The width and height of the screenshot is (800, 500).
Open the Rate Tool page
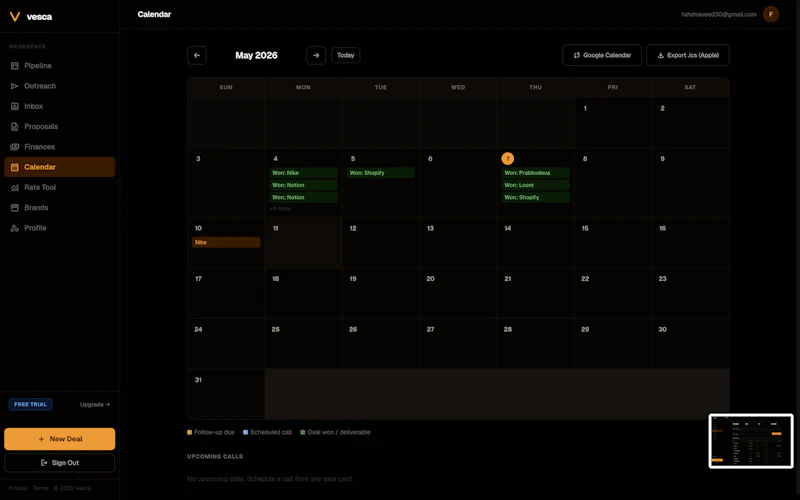click(60, 187)
